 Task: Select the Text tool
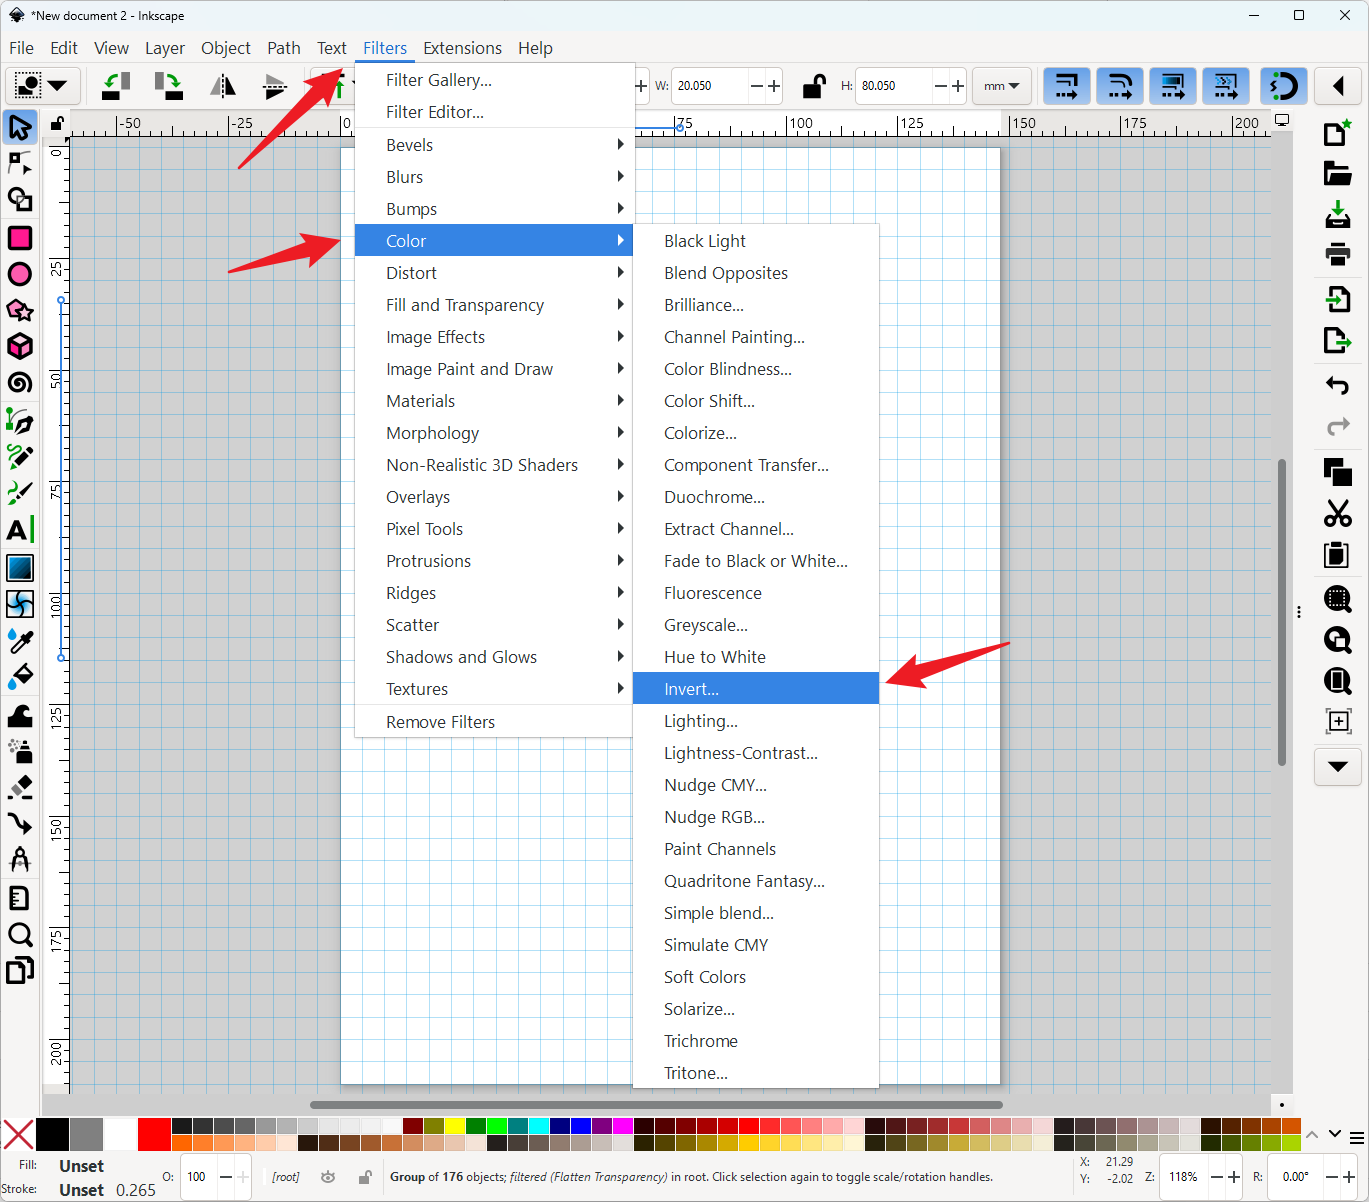click(x=20, y=530)
